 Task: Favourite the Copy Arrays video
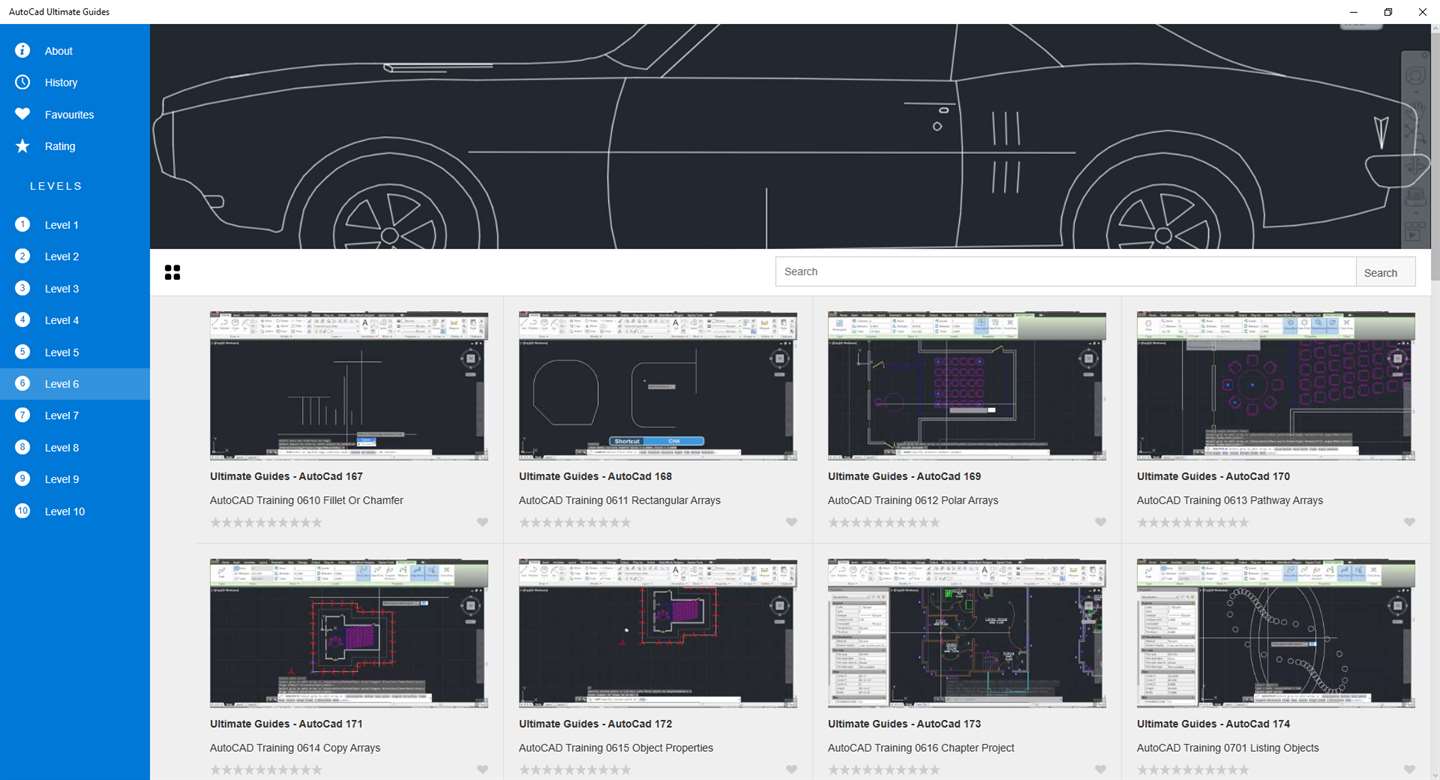[483, 770]
